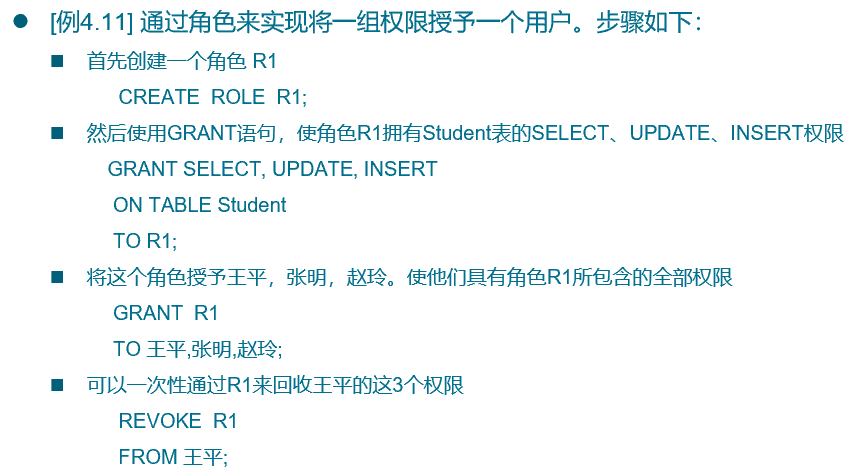This screenshot has width=865, height=471.
Task: Click the GRANT R1 line
Action: pos(165,313)
